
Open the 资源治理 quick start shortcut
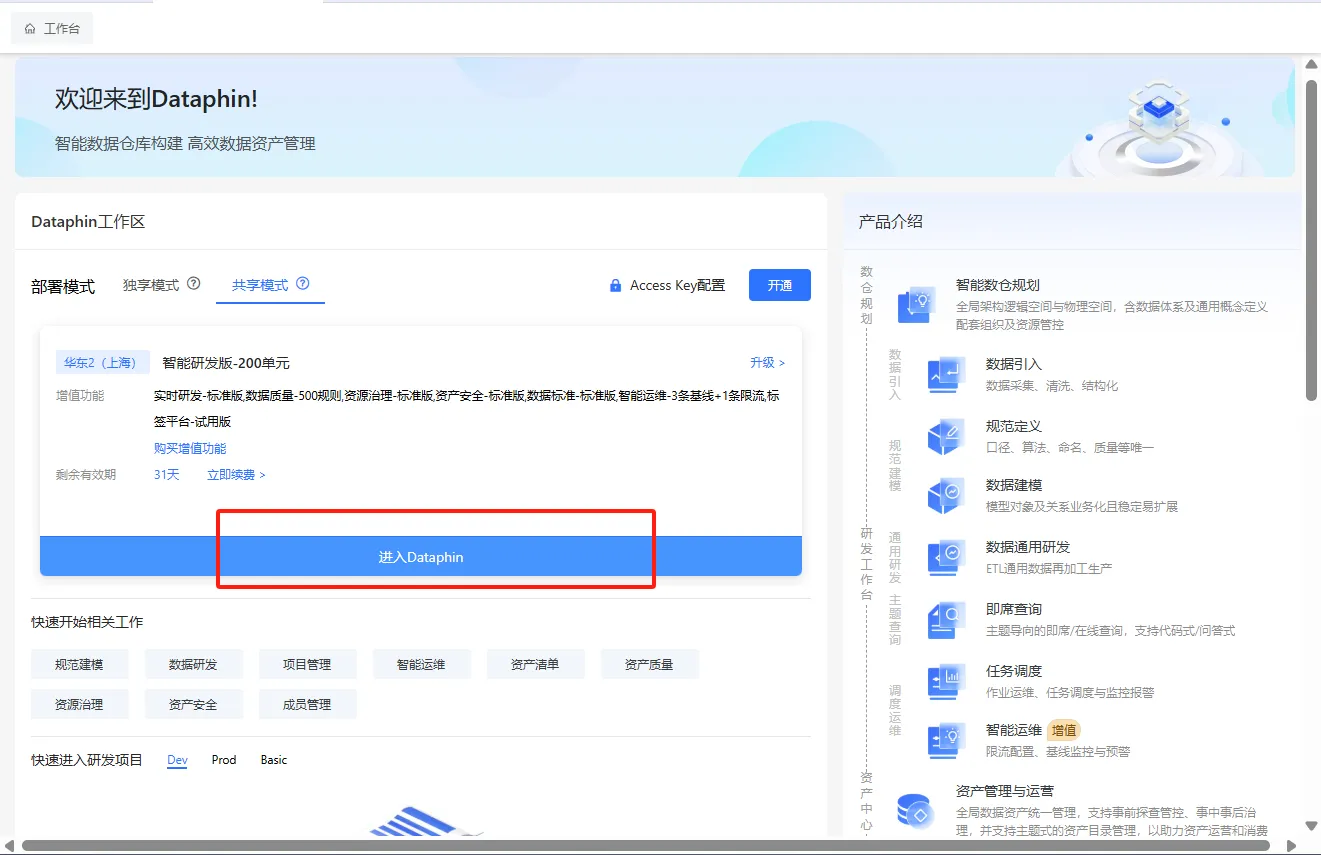point(79,704)
